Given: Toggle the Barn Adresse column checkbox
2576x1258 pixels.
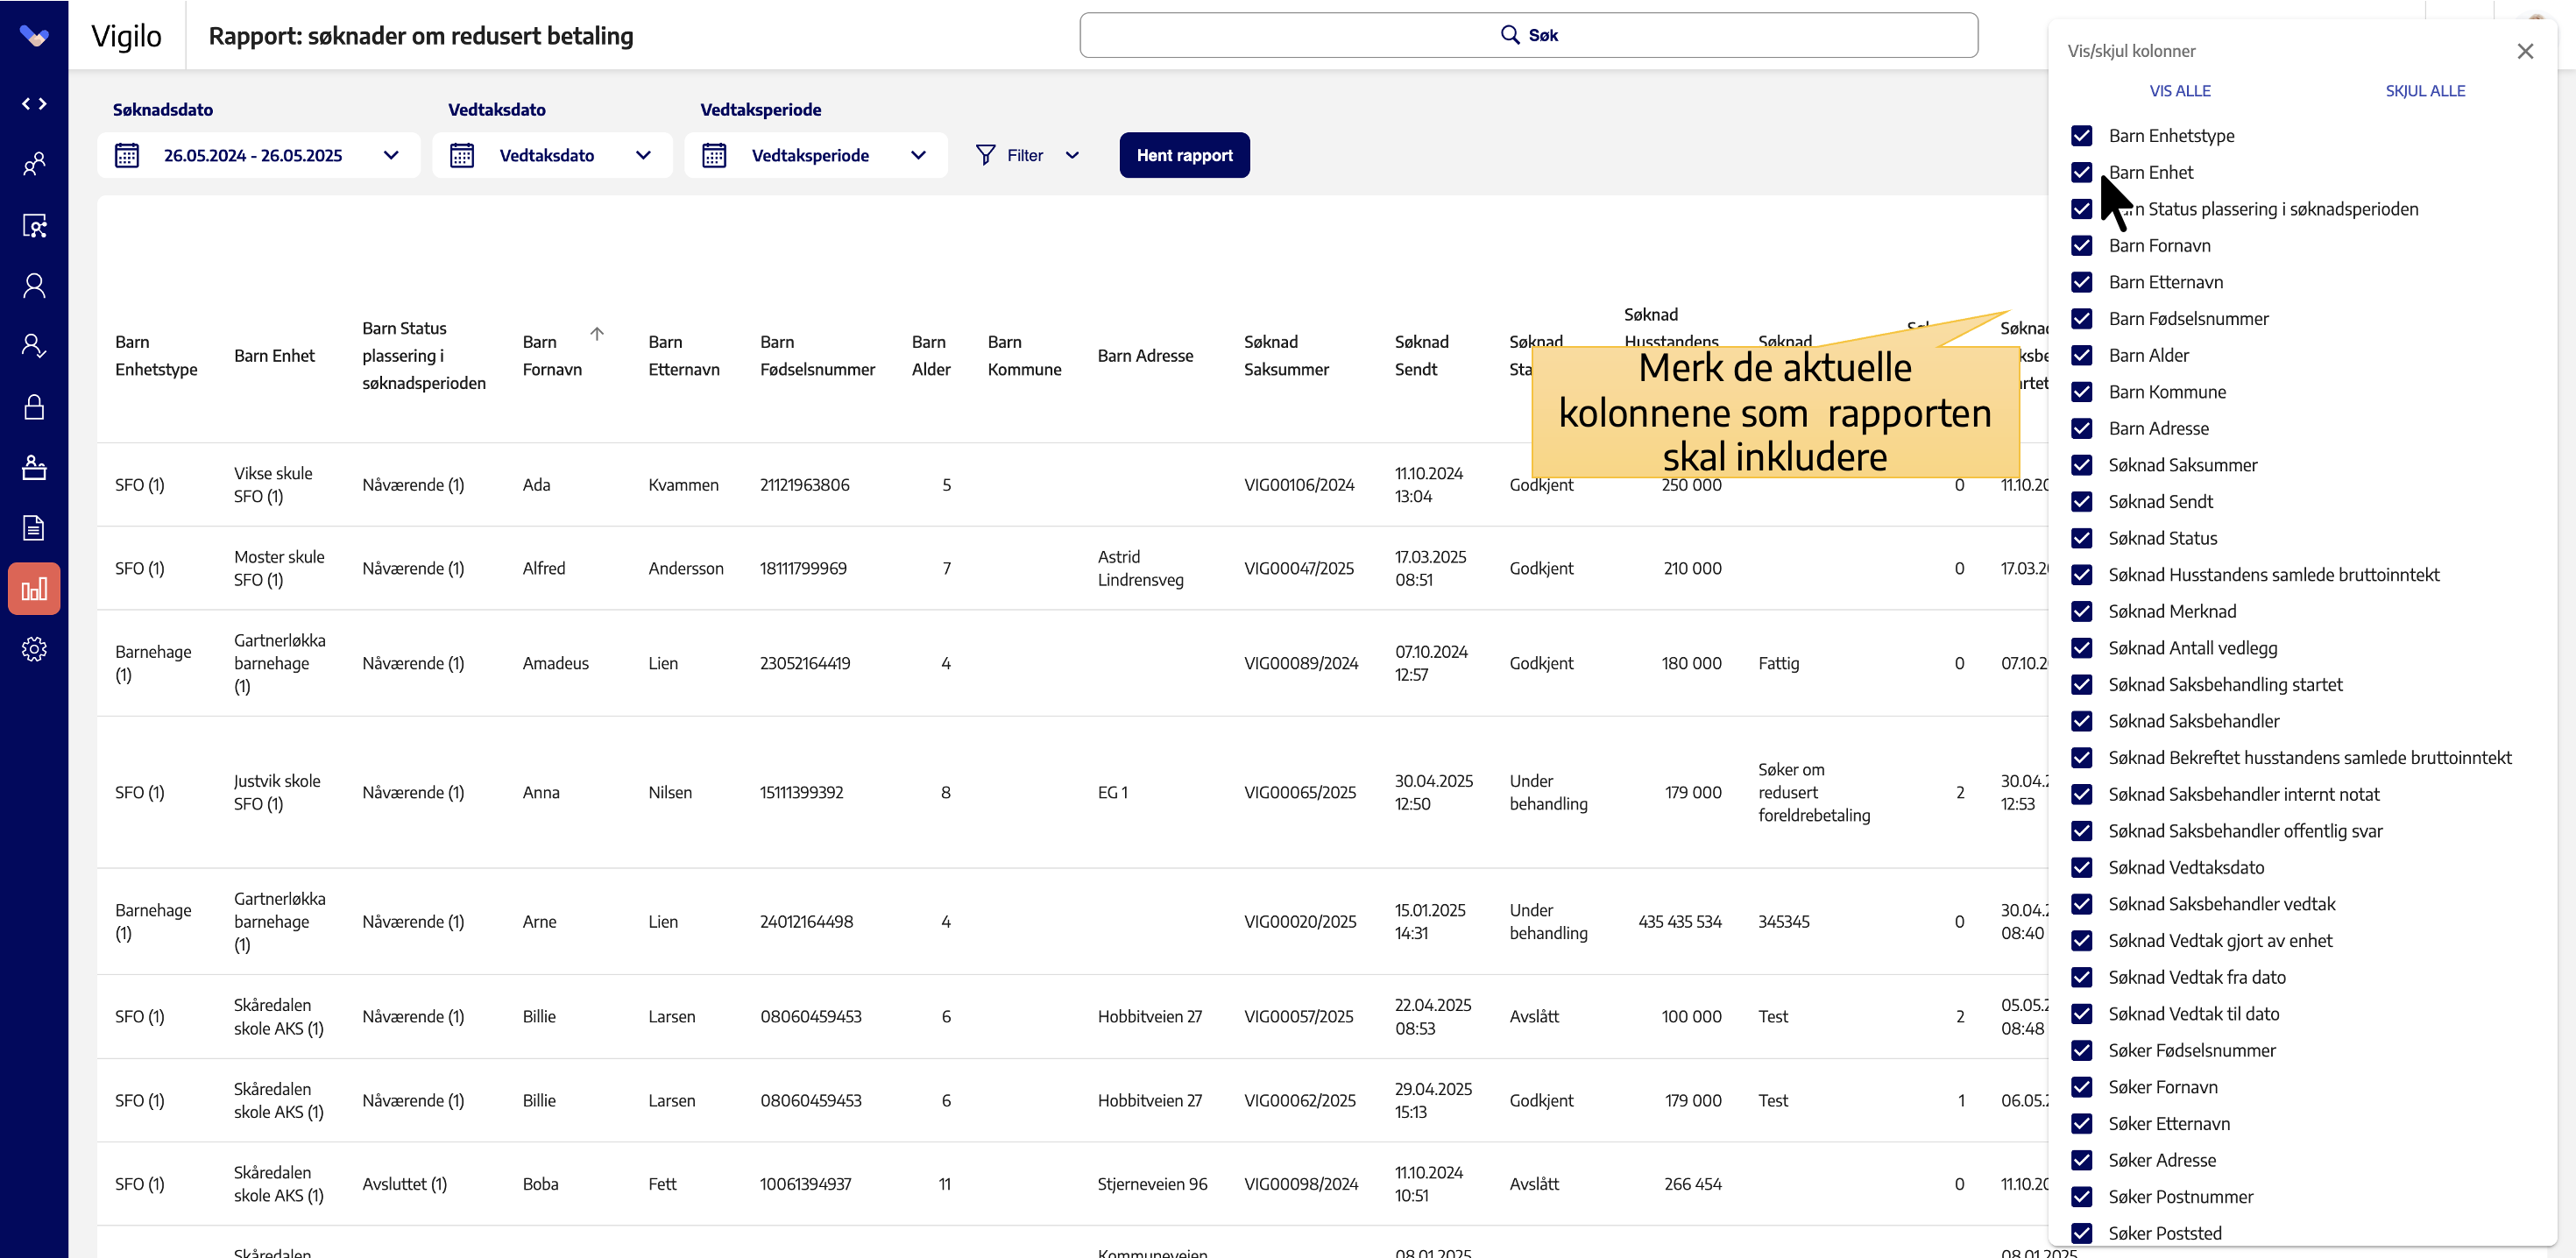Looking at the screenshot, I should point(2082,429).
